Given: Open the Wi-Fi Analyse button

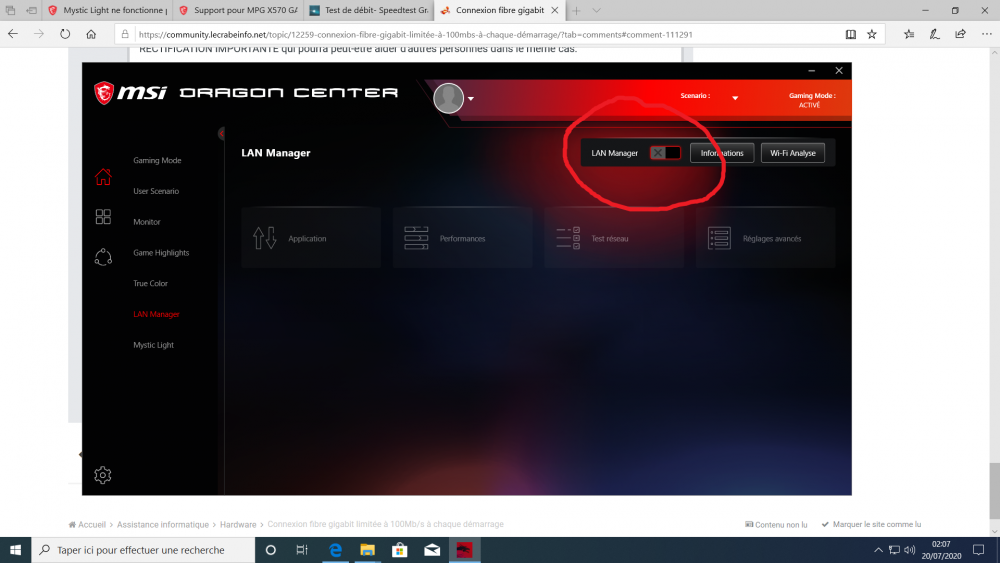Looking at the screenshot, I should click(793, 153).
